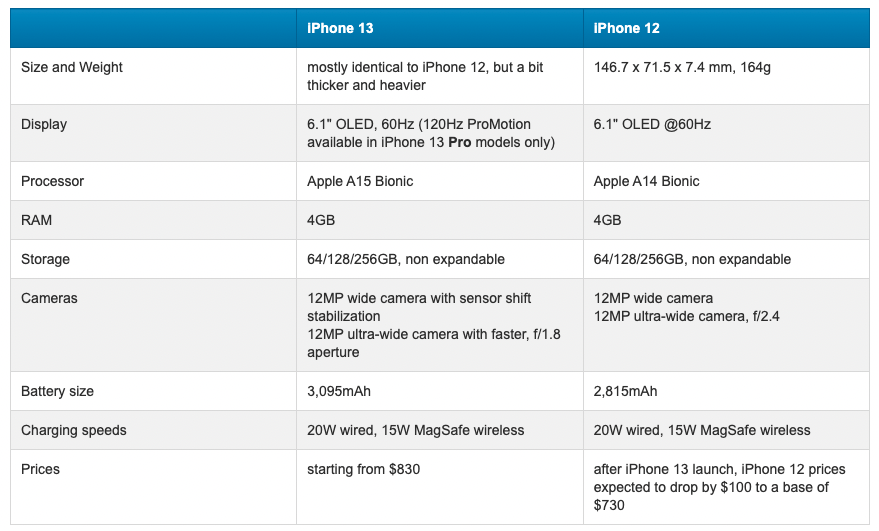Select the 2,815mAh battery value
Image resolution: width=879 pixels, height=531 pixels.
[x=625, y=391]
